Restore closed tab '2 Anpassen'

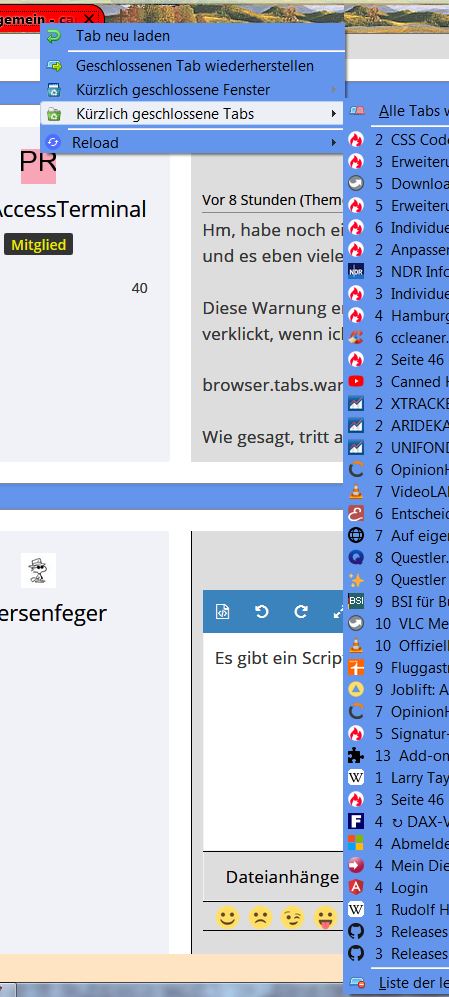click(399, 249)
